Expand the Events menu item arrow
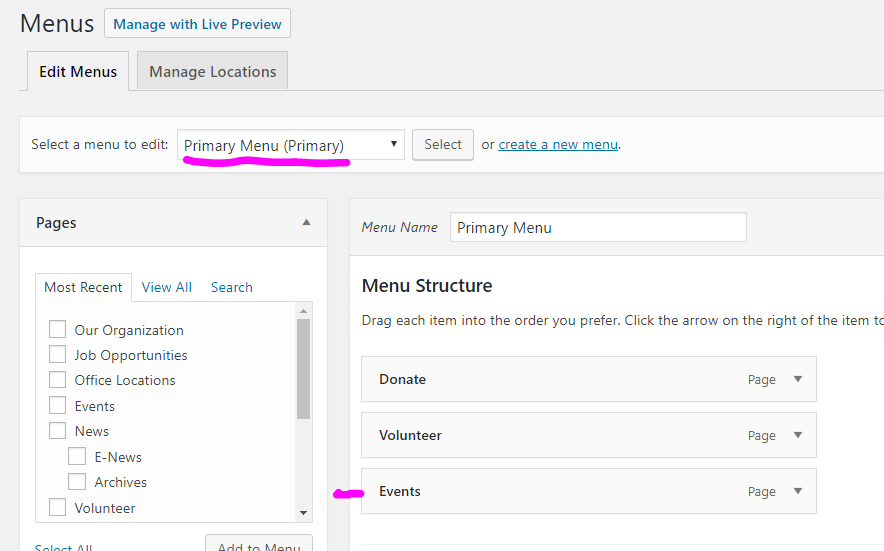The height and width of the screenshot is (551, 884). click(797, 491)
